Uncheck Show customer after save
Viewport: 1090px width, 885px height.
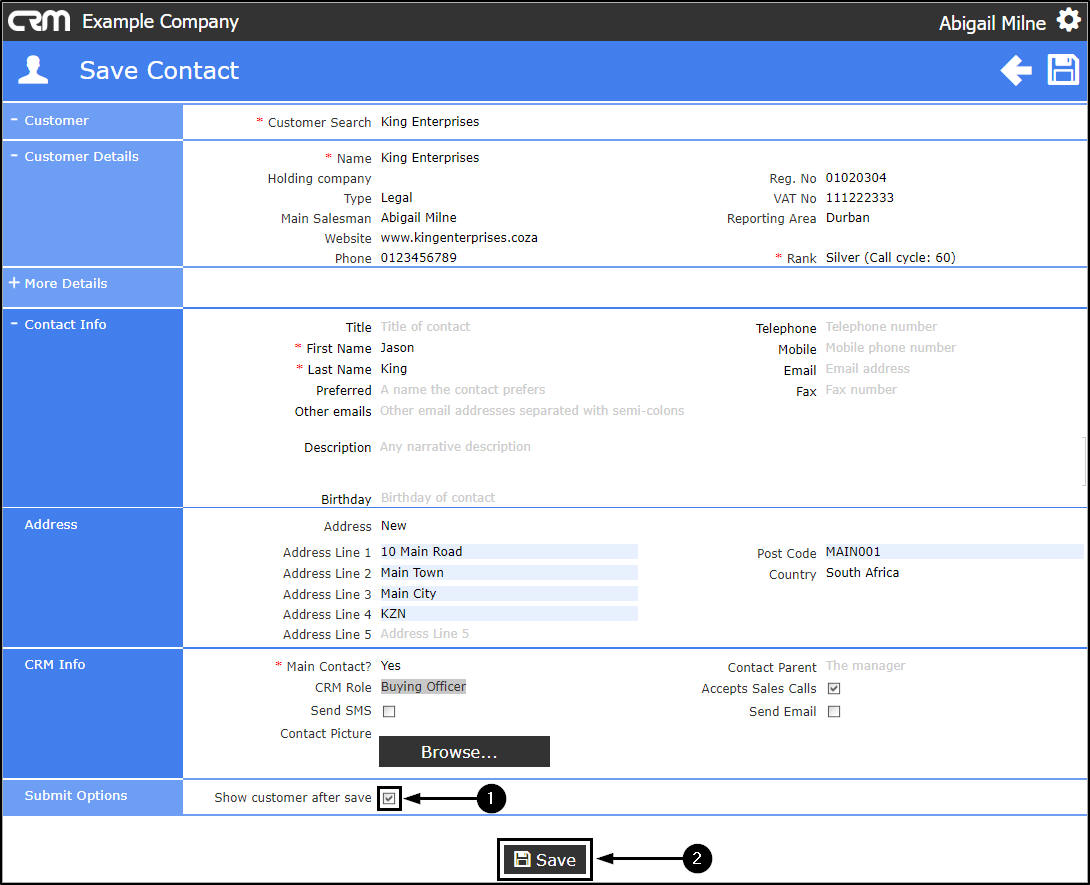[389, 798]
